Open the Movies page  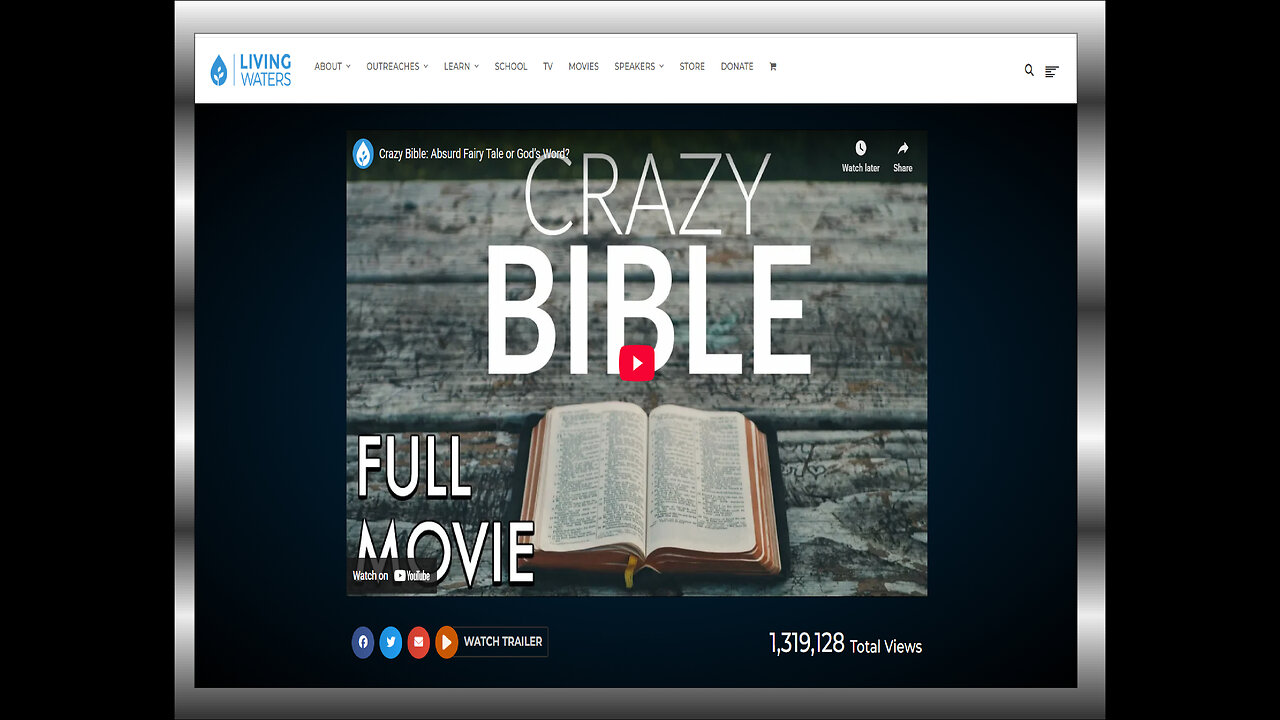(x=584, y=67)
